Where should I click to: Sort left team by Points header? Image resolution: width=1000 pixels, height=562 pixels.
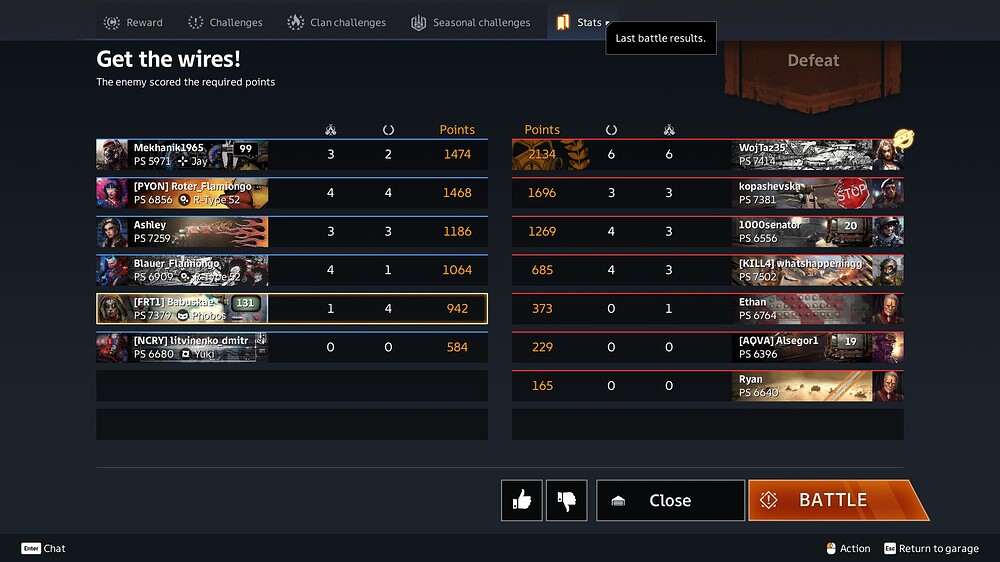coord(457,129)
